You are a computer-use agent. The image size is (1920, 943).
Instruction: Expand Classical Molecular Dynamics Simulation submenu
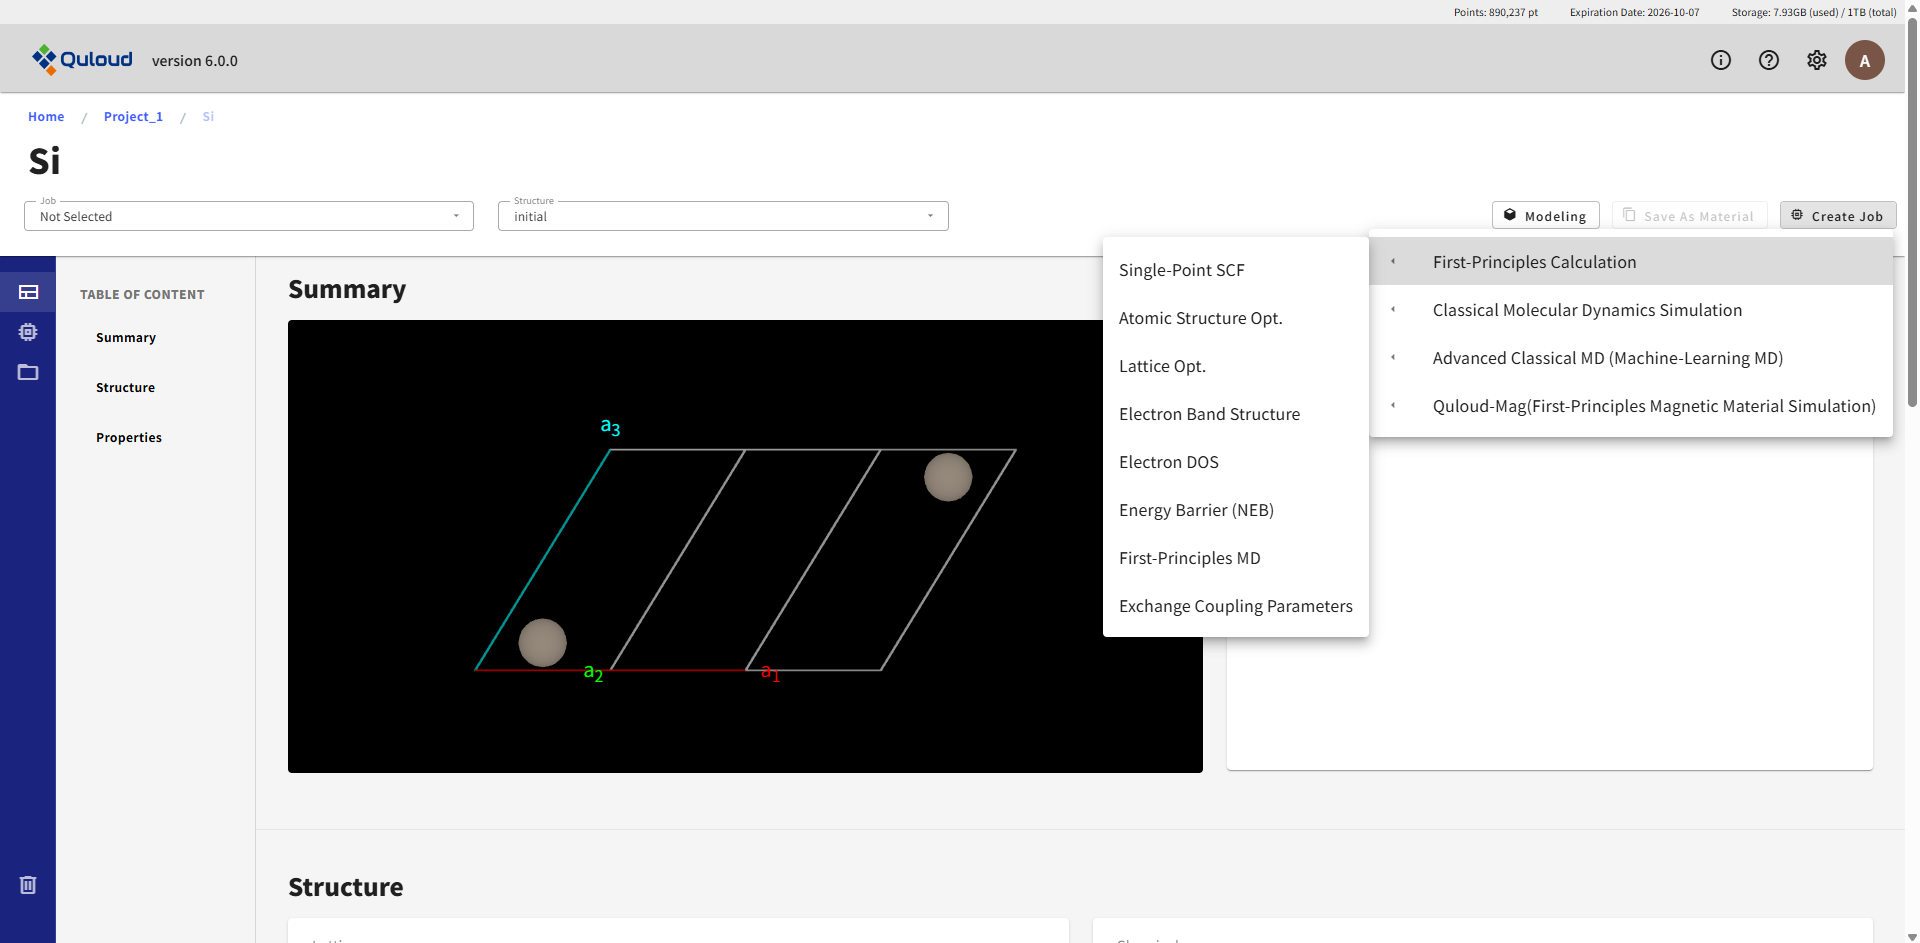point(1586,310)
